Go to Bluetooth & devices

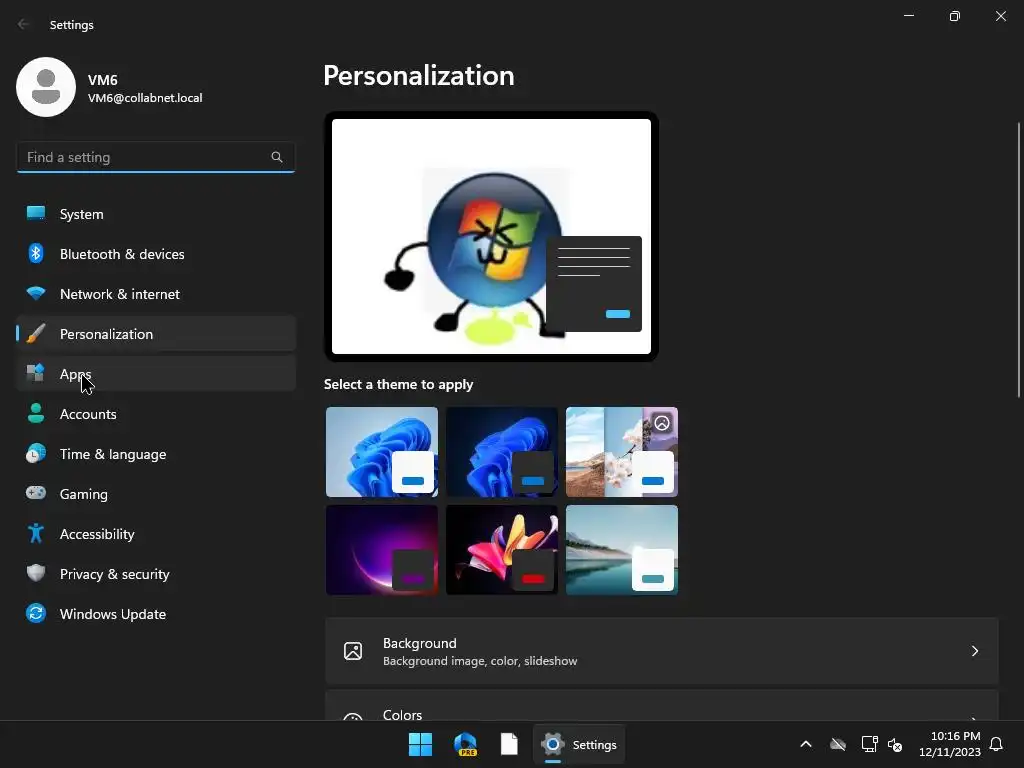click(156, 254)
